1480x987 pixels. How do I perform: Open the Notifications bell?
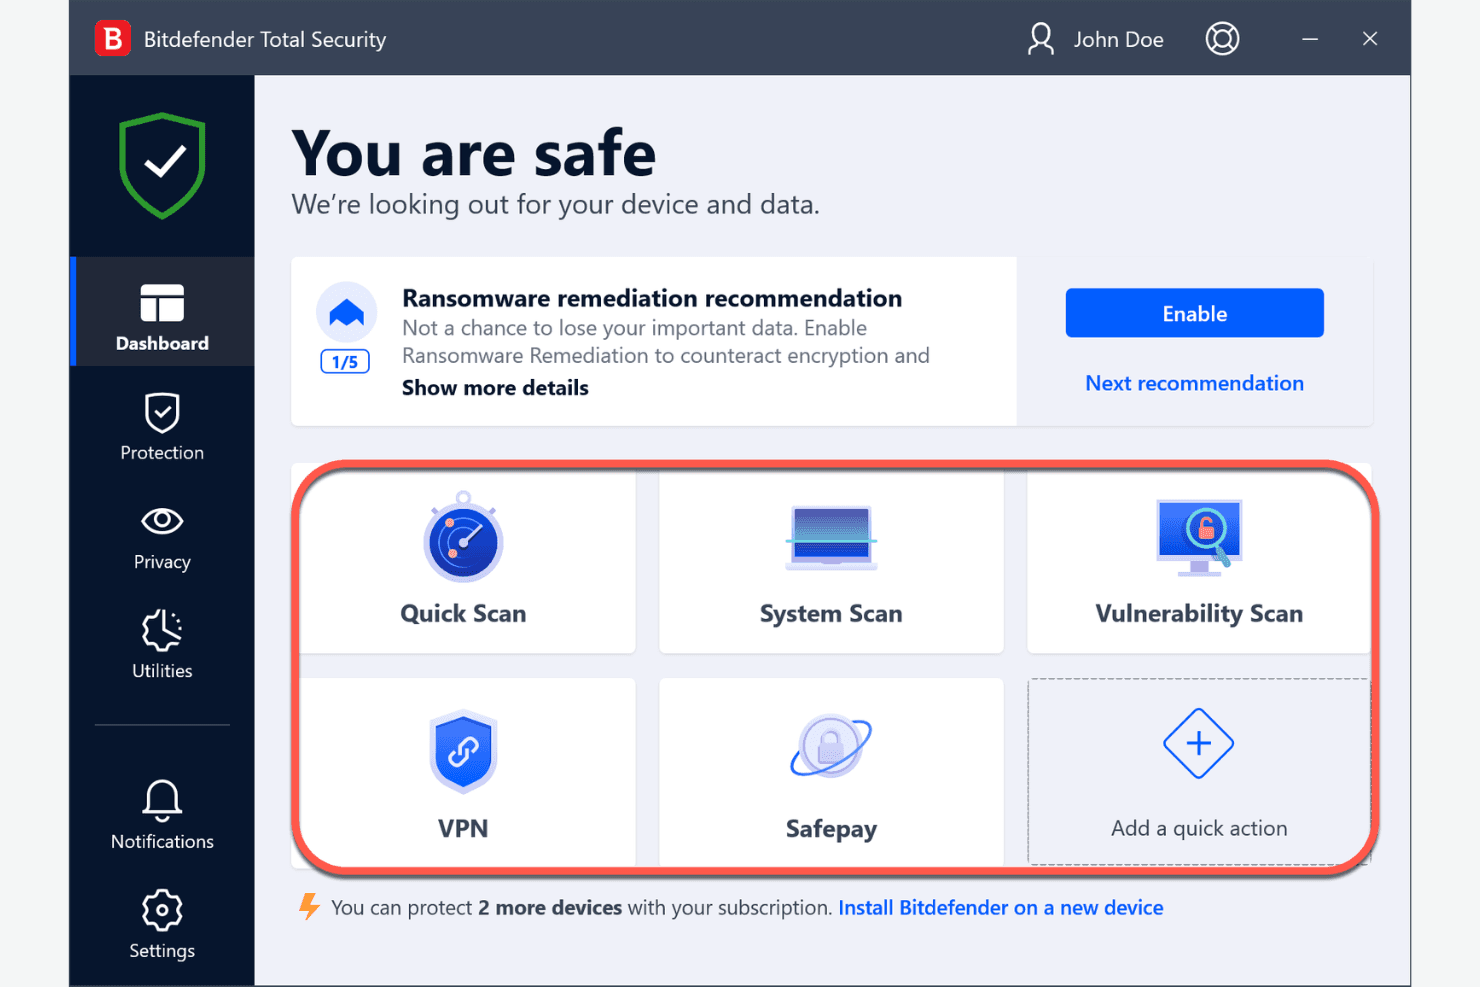click(162, 815)
